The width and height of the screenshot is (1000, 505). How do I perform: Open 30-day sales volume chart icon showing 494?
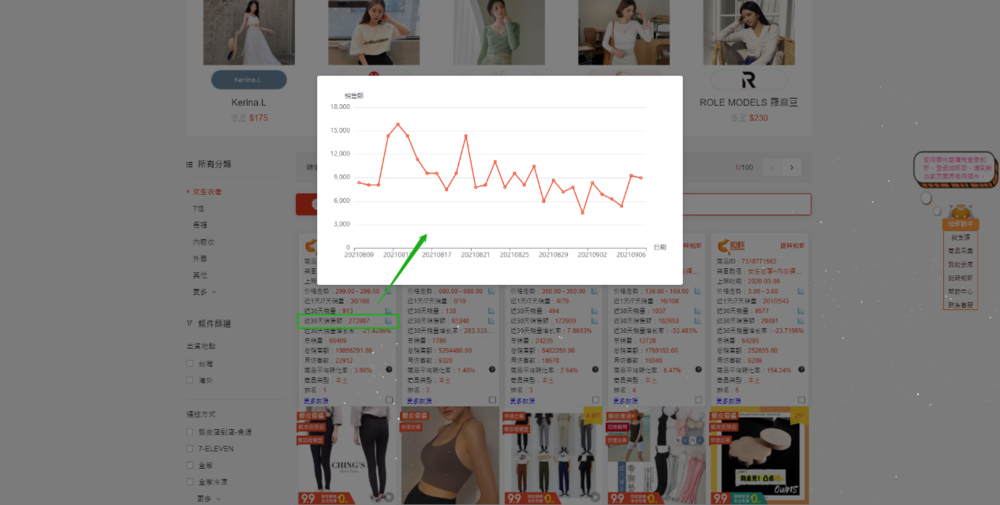point(594,311)
